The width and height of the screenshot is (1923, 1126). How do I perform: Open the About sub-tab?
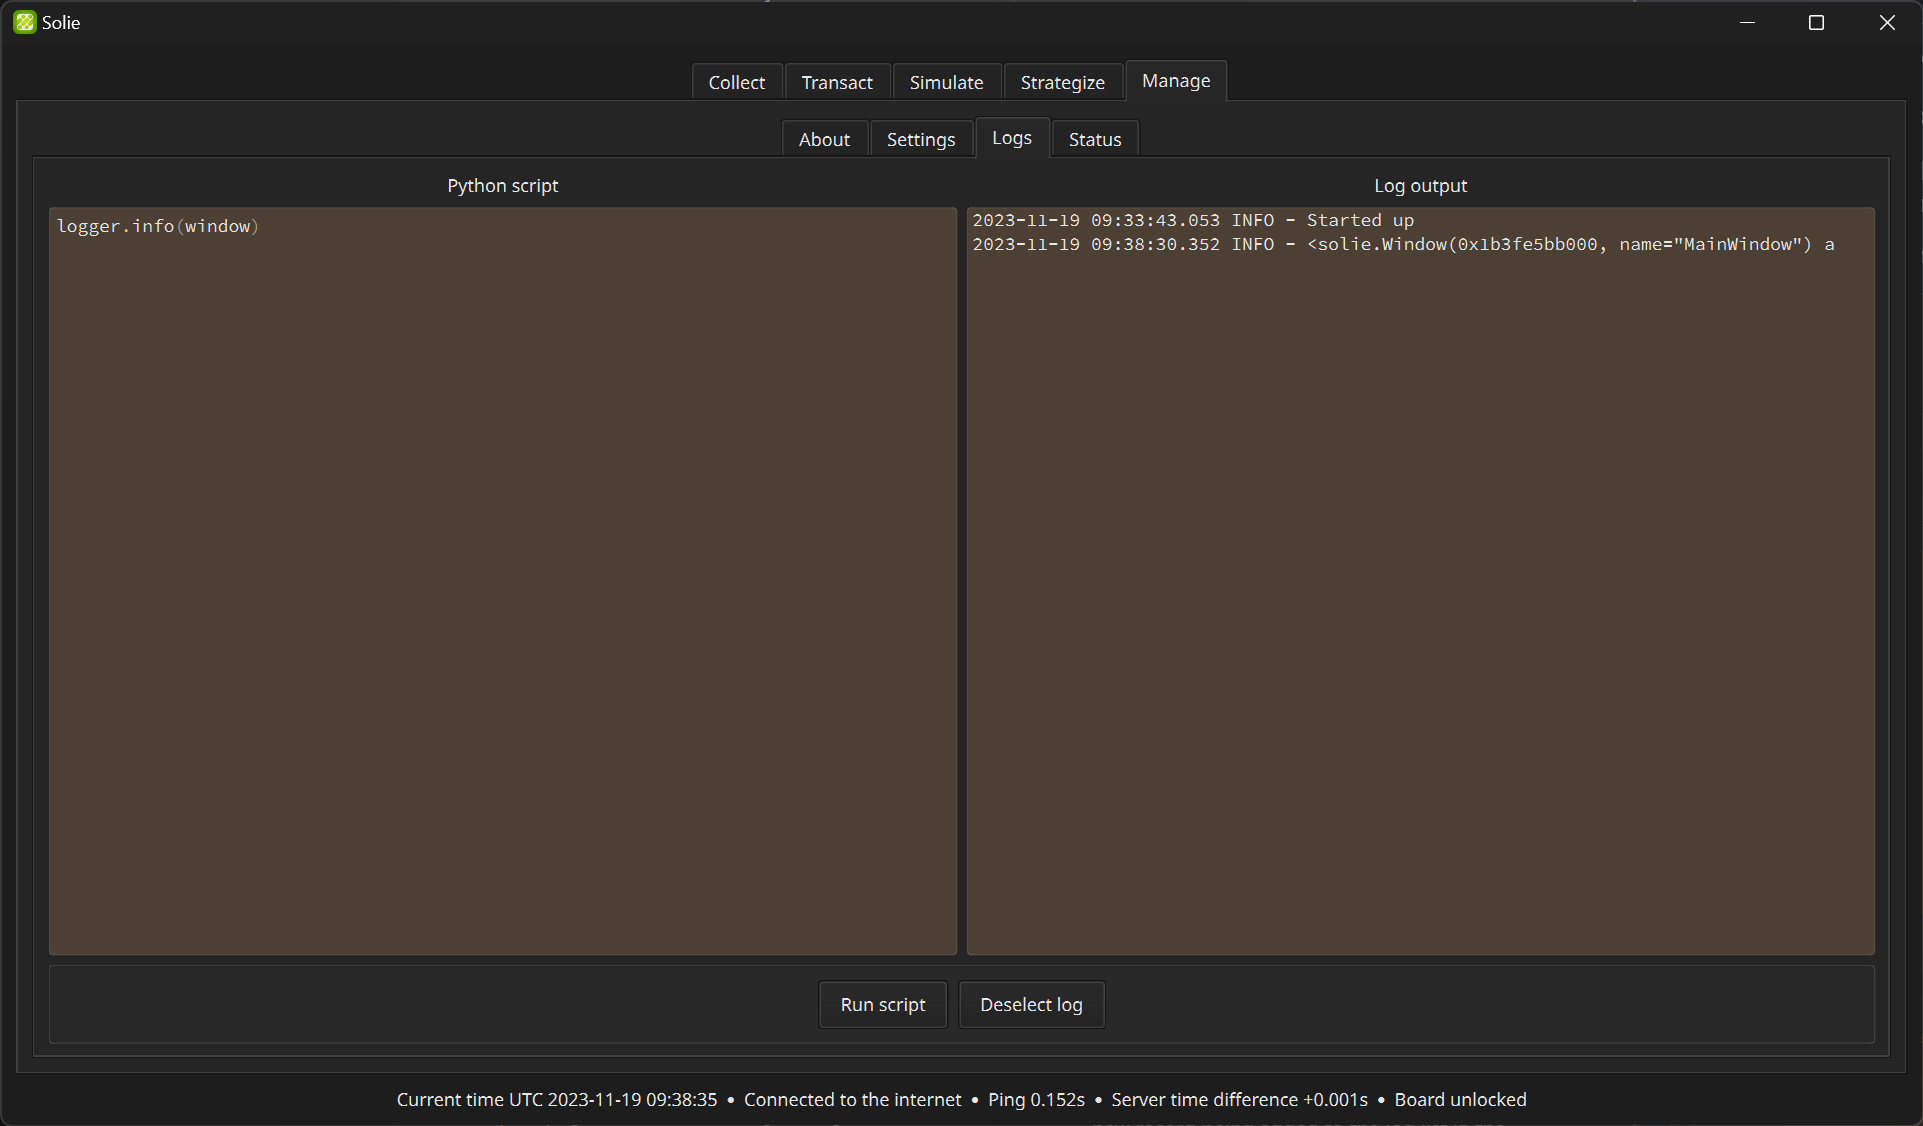click(823, 139)
